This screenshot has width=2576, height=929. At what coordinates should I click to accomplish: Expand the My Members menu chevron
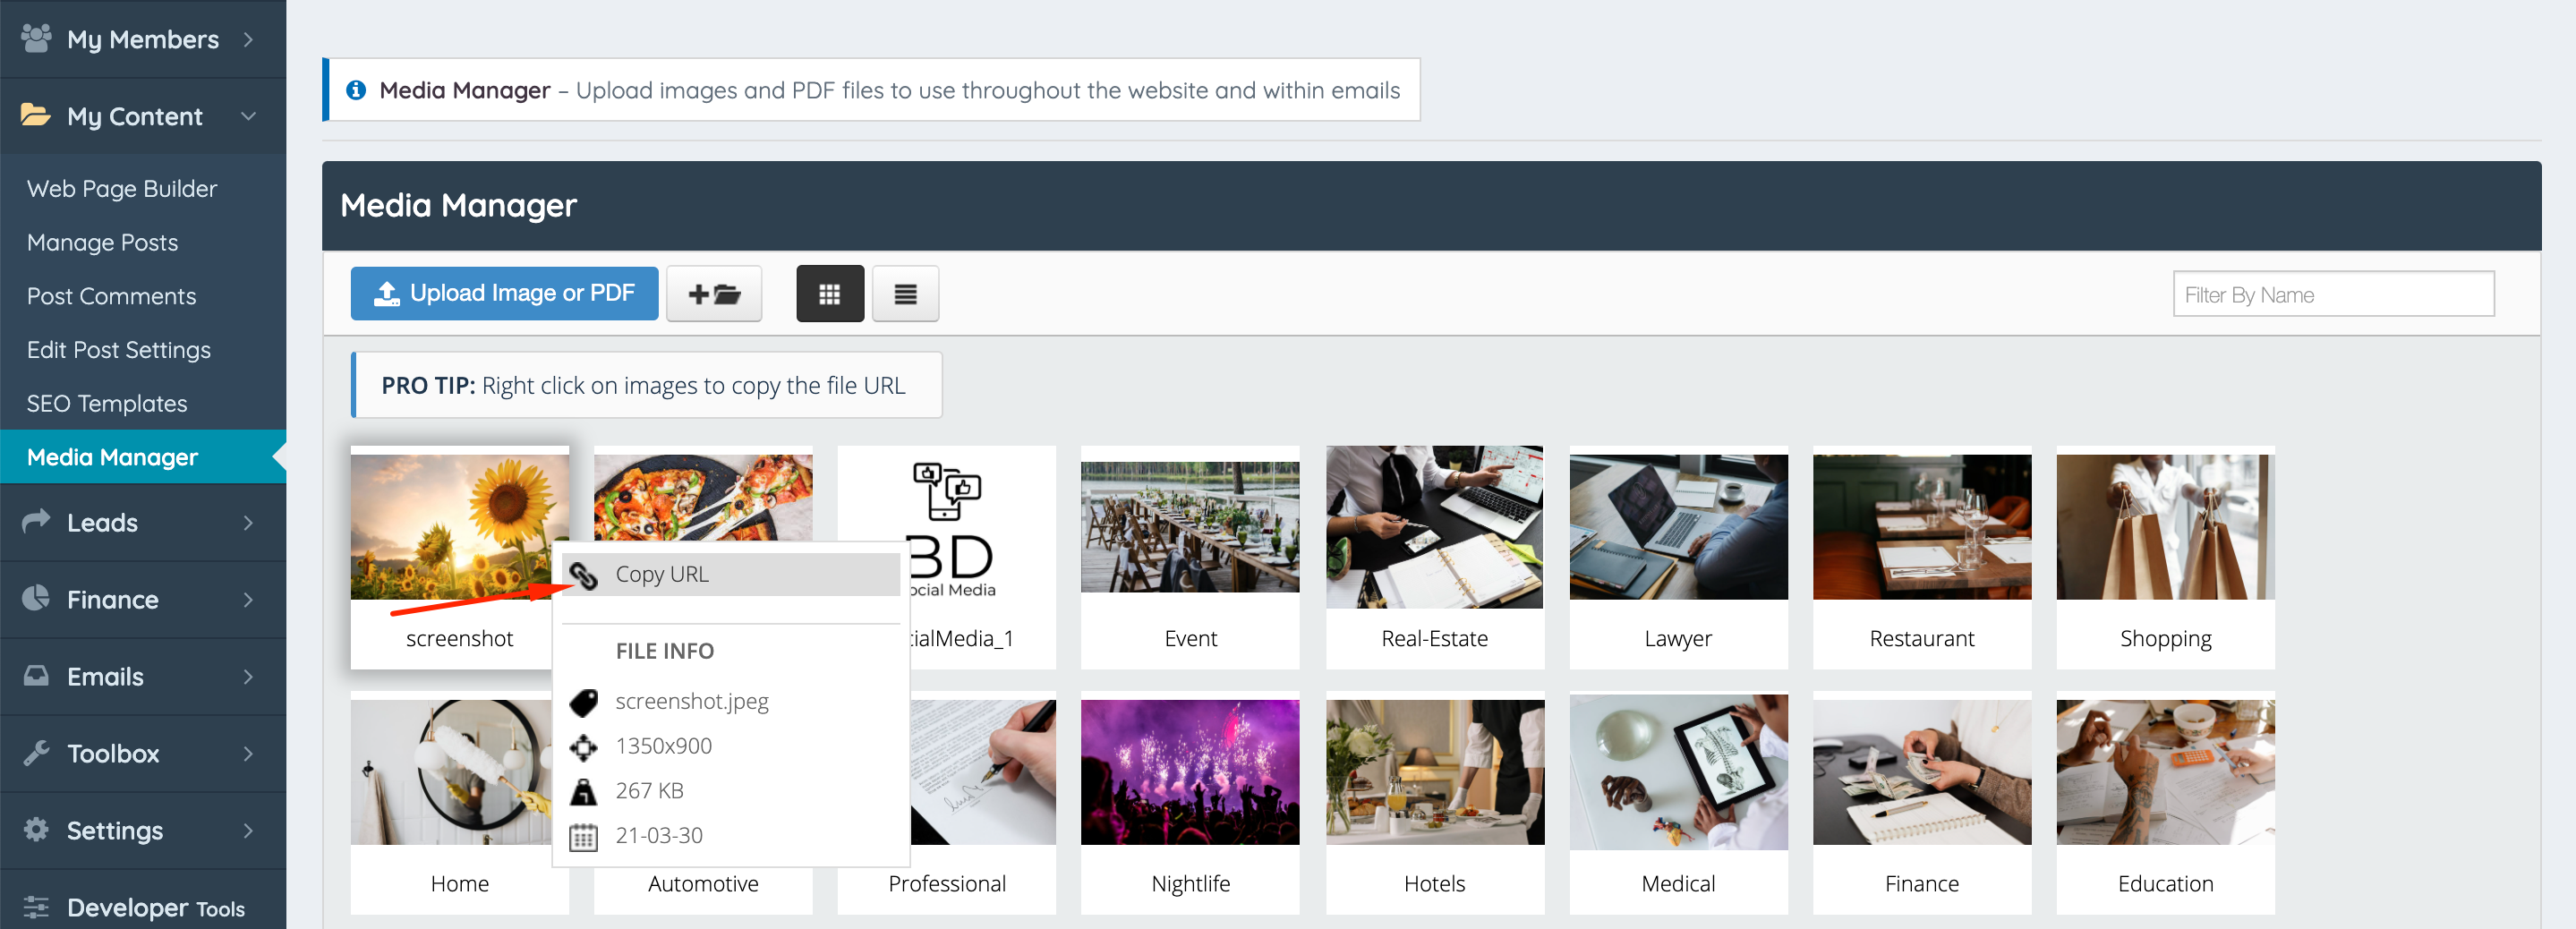coord(248,39)
